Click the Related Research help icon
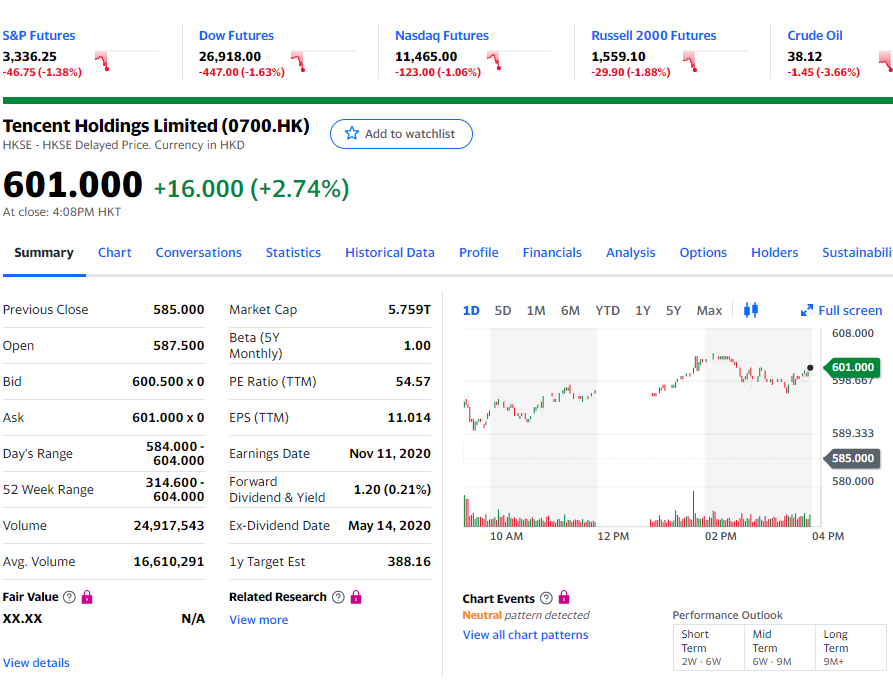Screen dimensions: 893x680 (337, 597)
